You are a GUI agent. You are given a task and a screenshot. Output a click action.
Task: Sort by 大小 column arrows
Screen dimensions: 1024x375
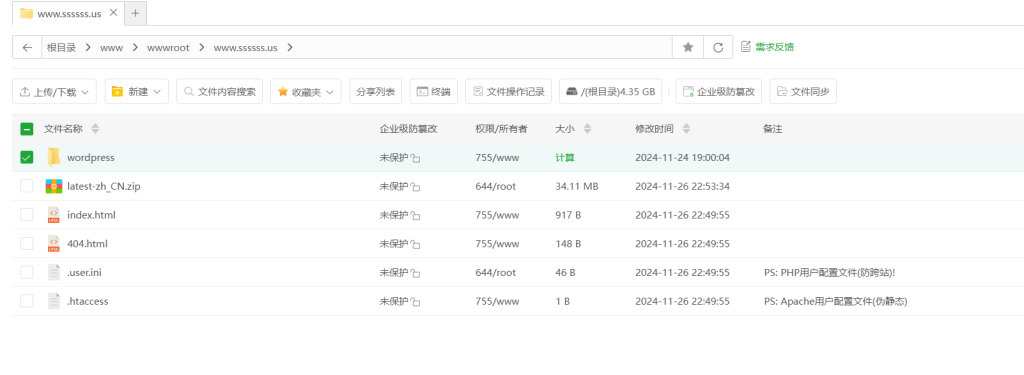click(587, 129)
